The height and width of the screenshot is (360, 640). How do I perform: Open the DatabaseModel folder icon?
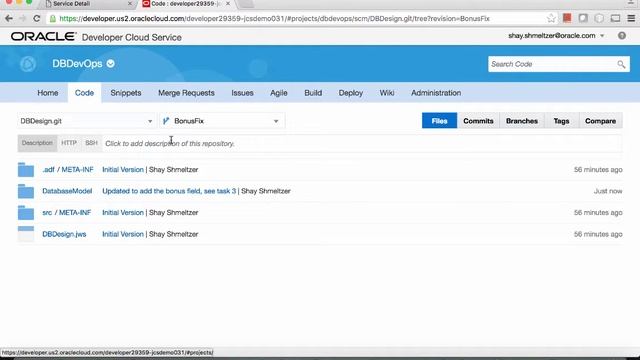pos(26,191)
